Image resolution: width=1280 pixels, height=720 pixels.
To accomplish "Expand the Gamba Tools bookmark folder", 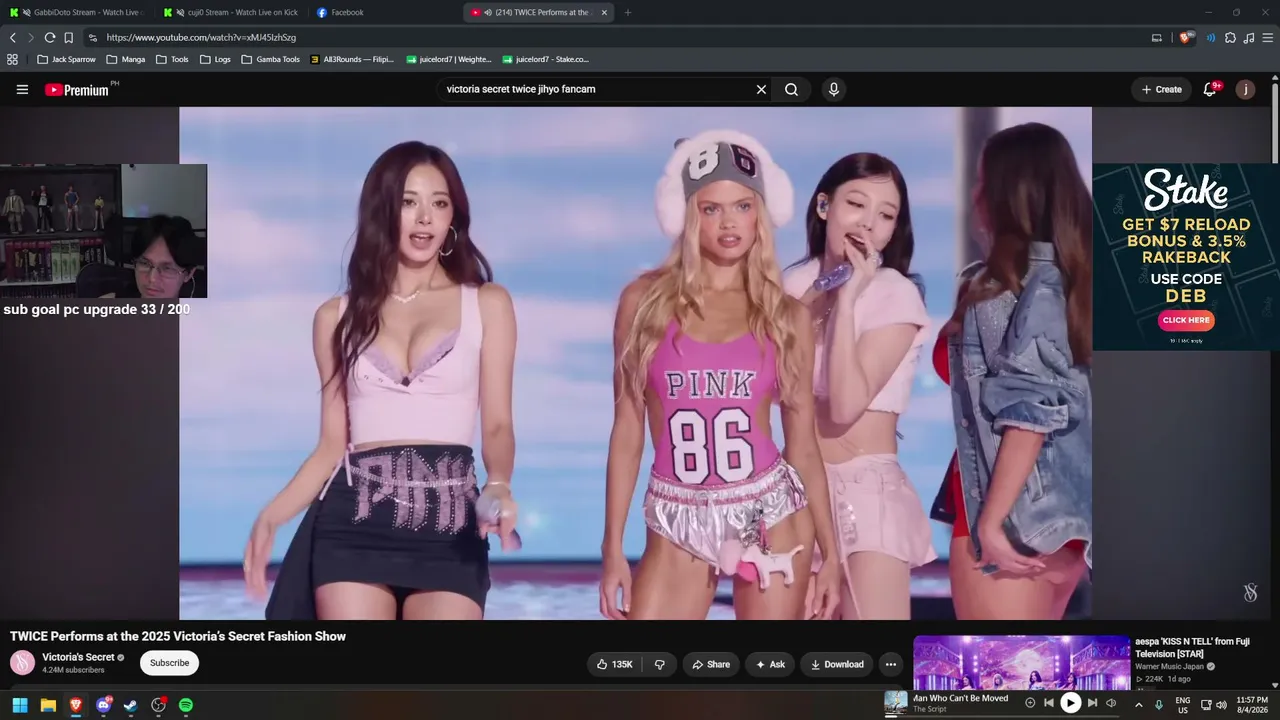I will pos(270,59).
